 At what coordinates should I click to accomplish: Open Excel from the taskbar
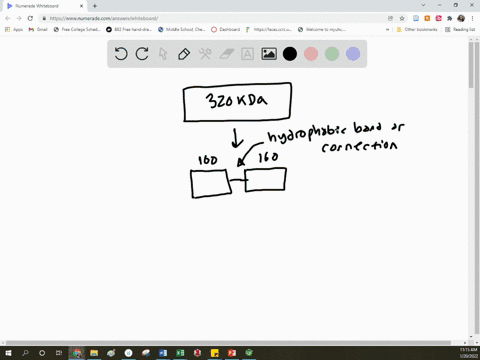180,353
